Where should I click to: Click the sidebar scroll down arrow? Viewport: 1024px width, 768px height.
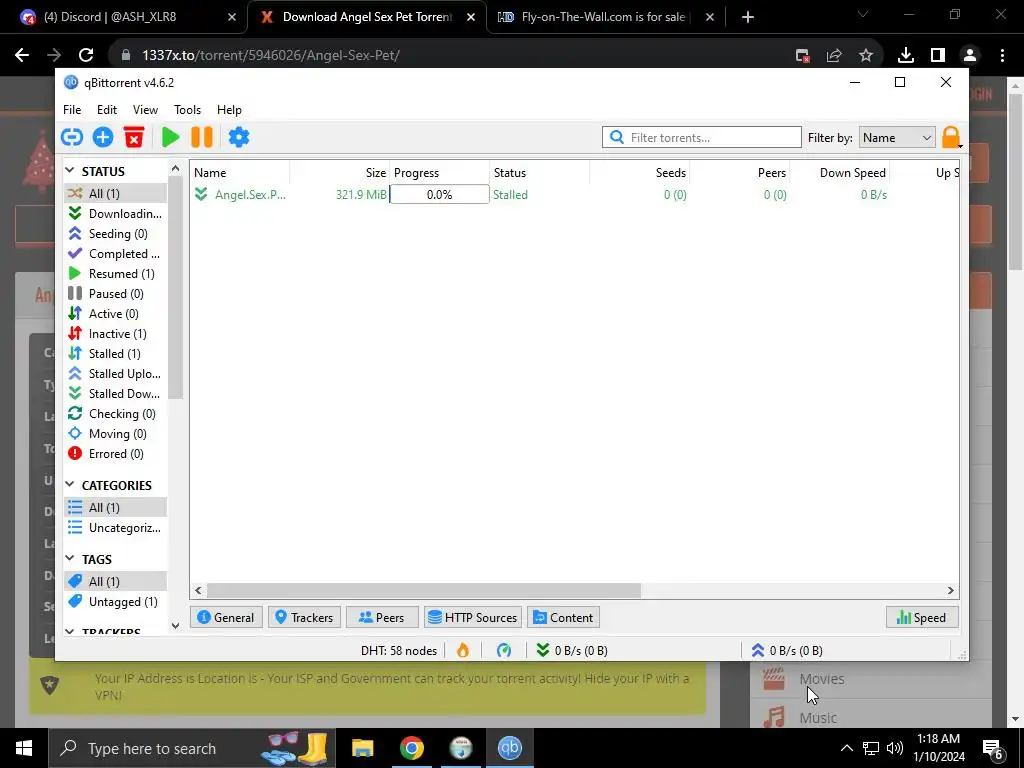175,626
